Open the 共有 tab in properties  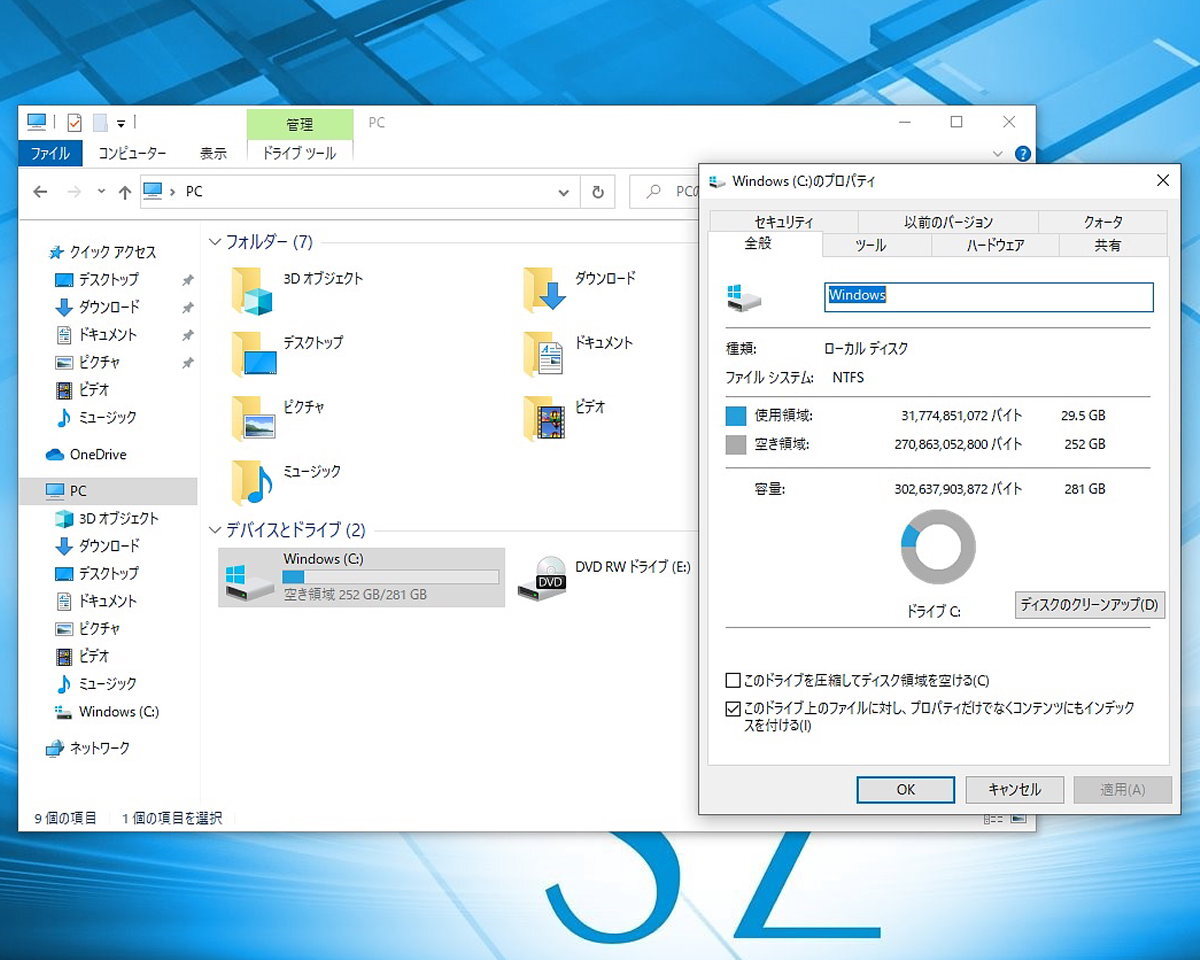pyautogui.click(x=1108, y=245)
